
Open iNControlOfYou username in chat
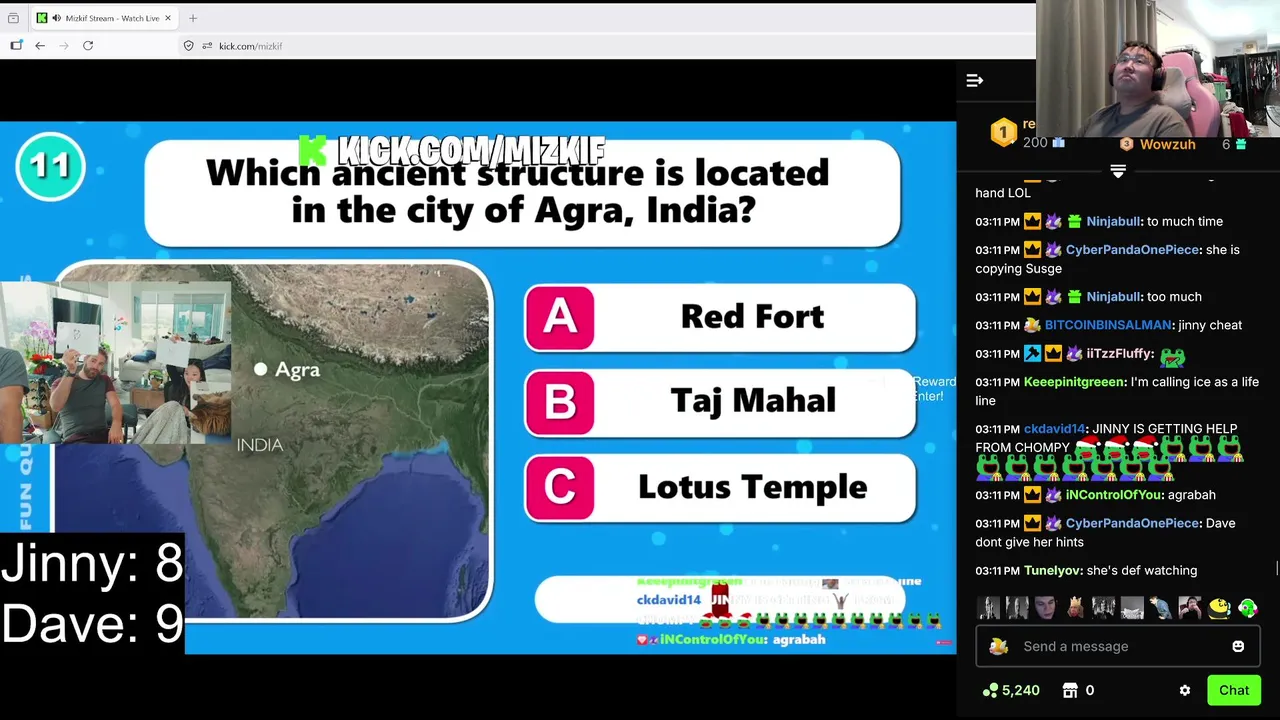[1114, 495]
